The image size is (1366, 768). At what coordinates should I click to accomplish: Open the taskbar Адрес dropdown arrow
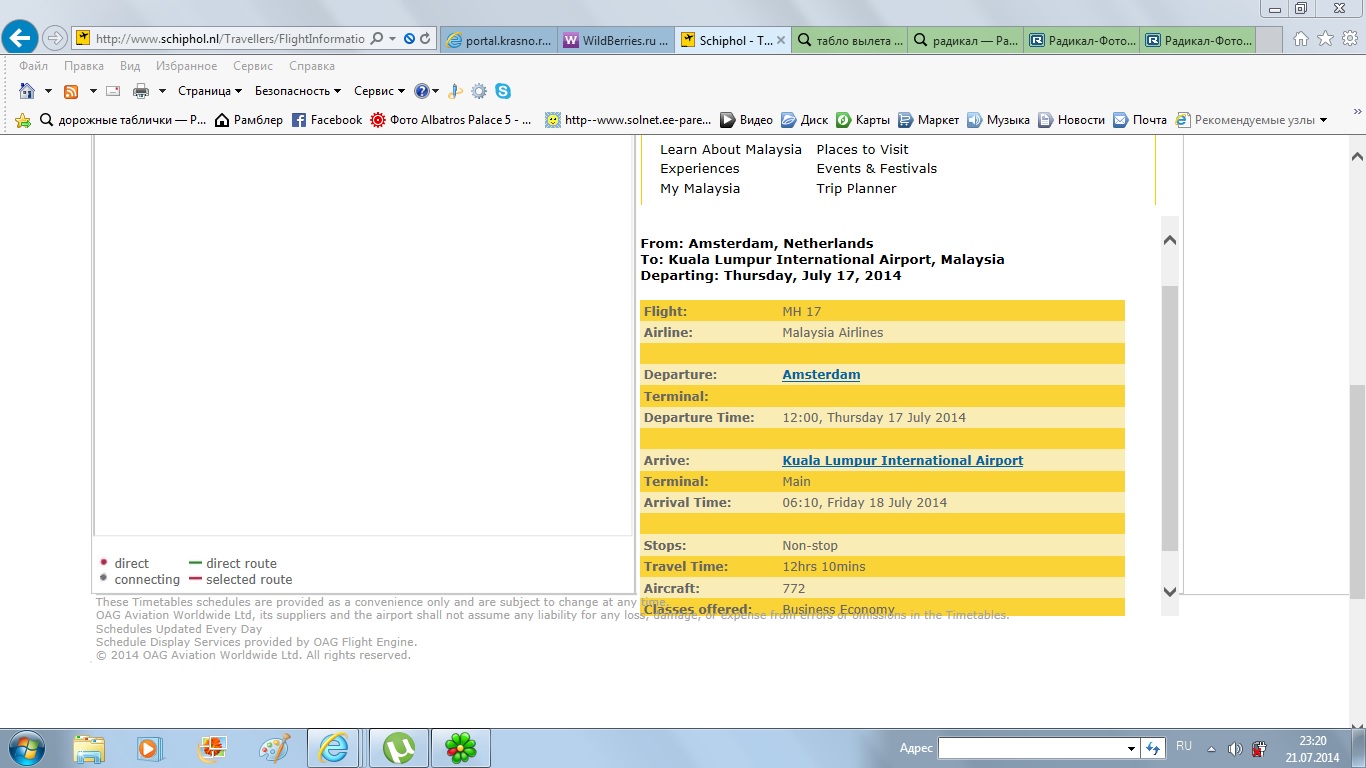(x=1131, y=748)
